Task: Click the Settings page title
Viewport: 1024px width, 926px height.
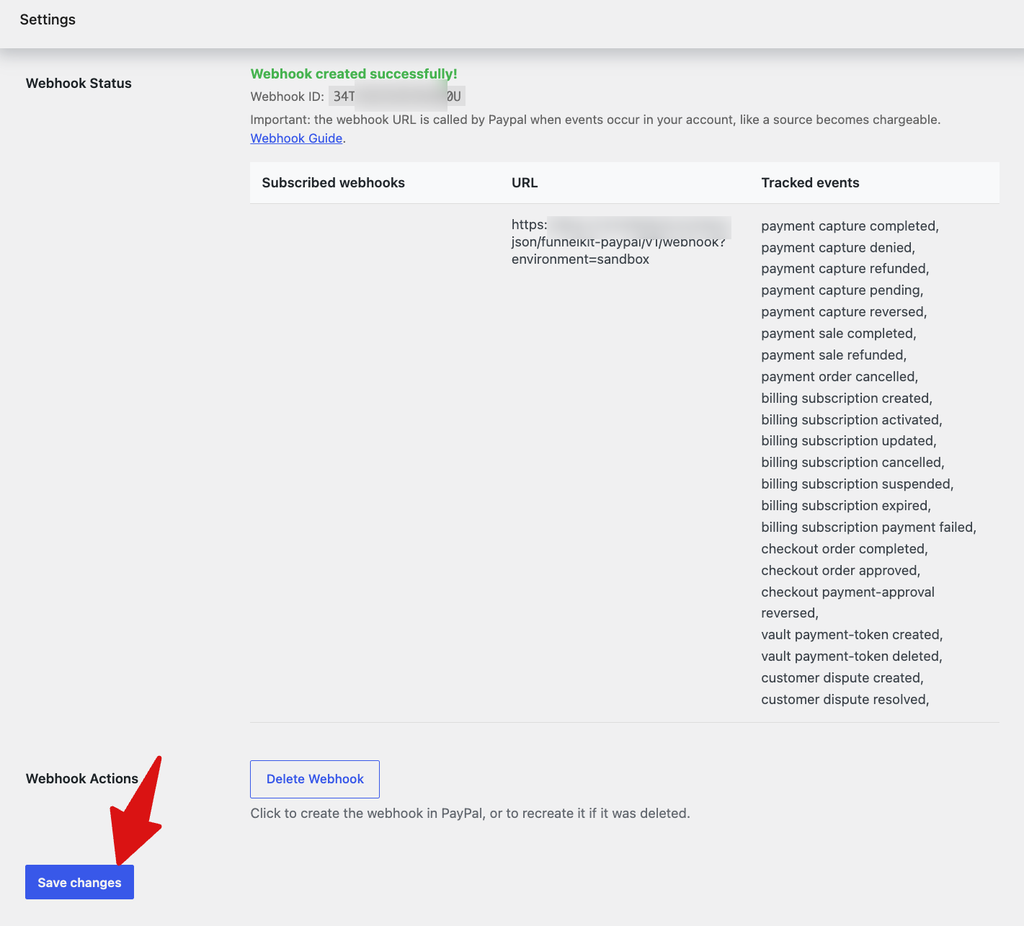Action: tap(48, 20)
